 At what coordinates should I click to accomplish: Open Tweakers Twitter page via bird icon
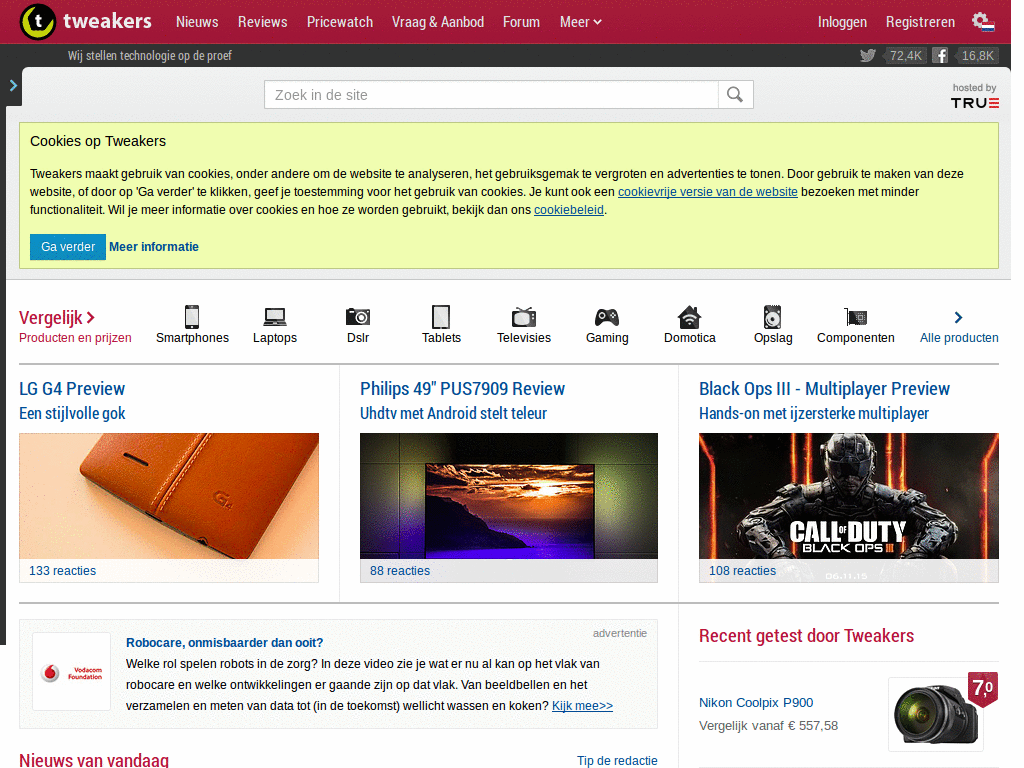(868, 56)
